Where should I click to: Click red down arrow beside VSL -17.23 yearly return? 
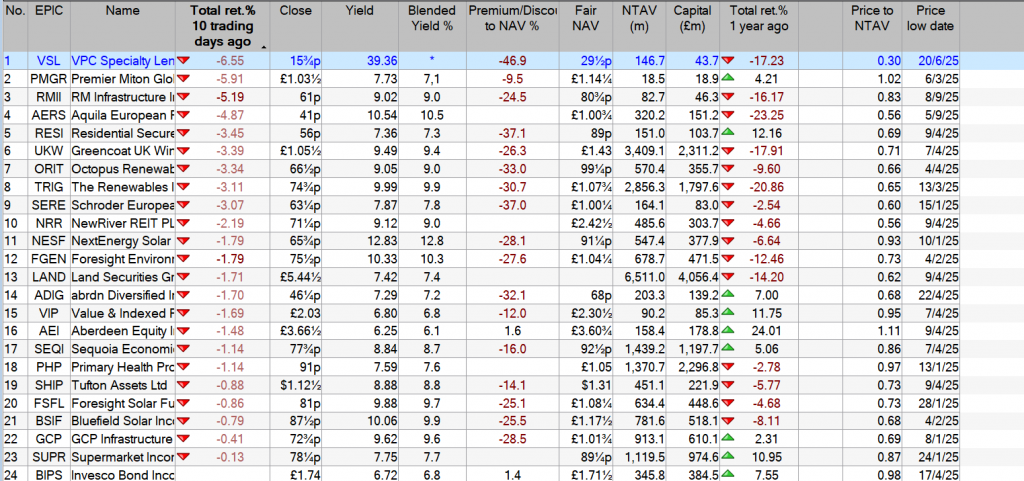[726, 61]
